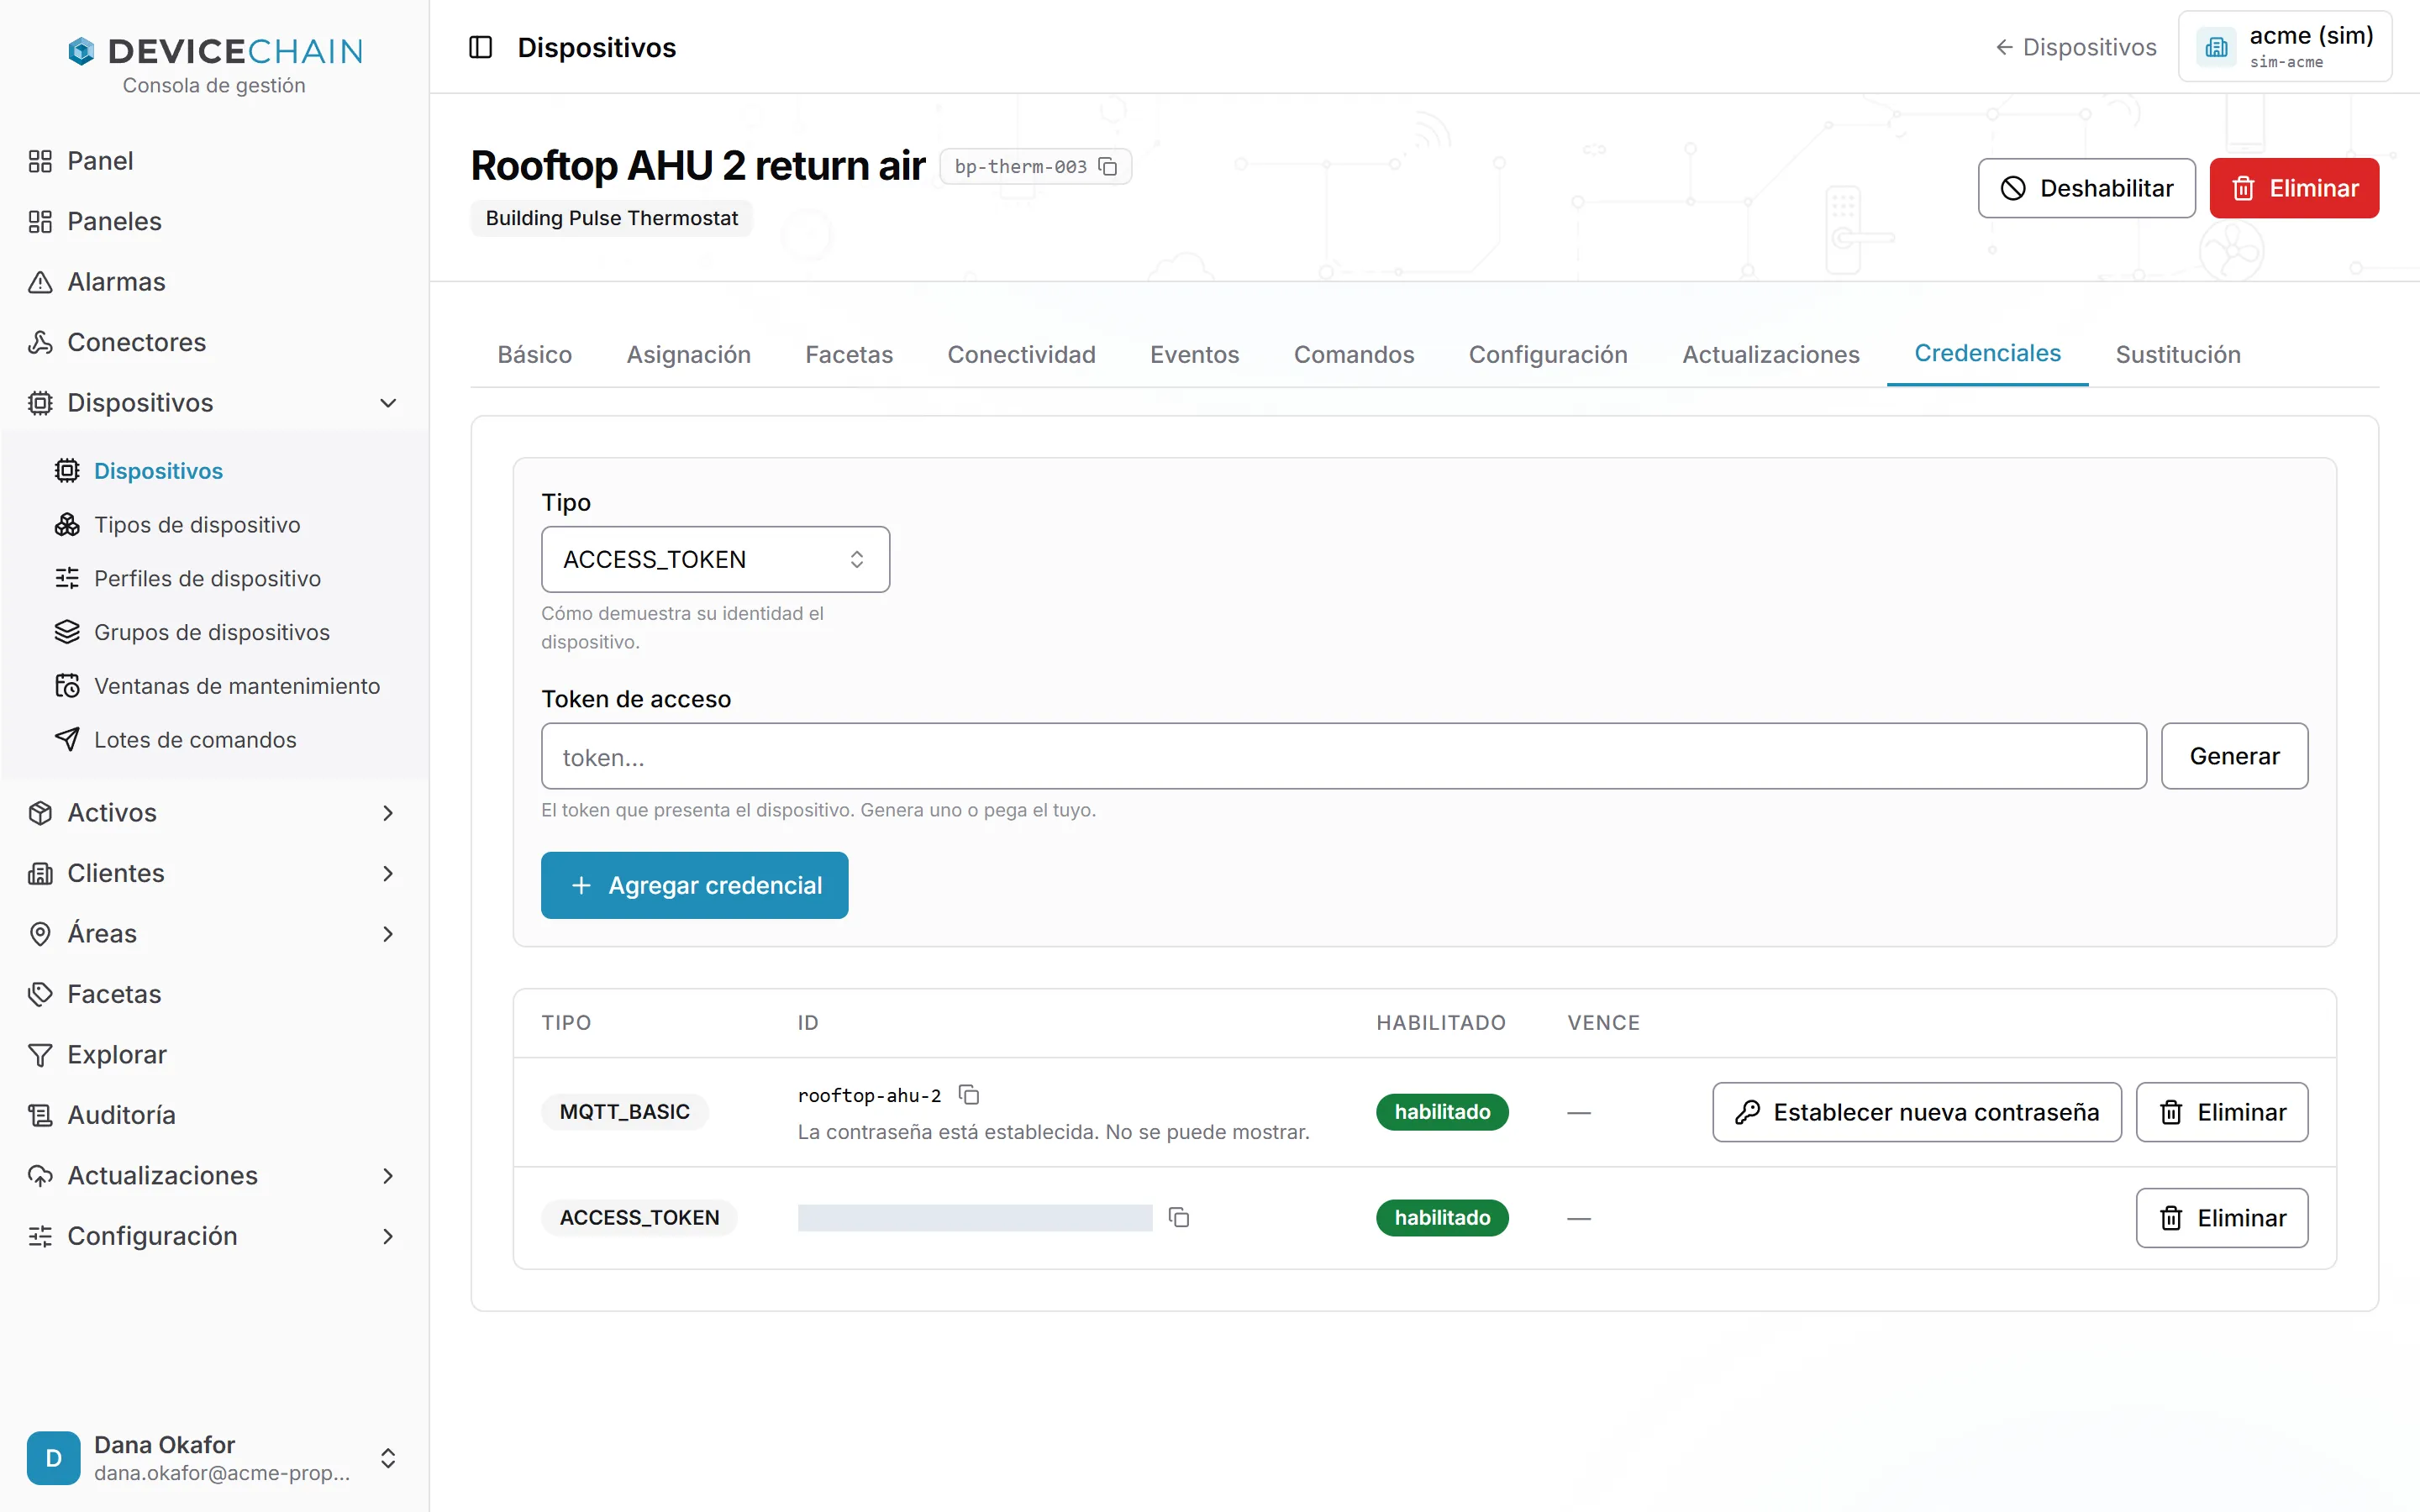Click Establecer nueva contraseña button
2420x1512 pixels.
(x=1917, y=1112)
